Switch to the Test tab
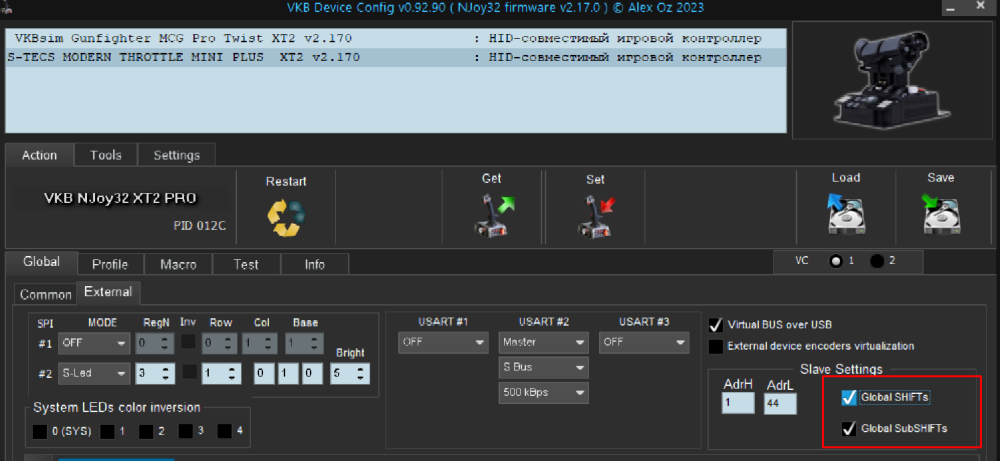 tap(246, 264)
